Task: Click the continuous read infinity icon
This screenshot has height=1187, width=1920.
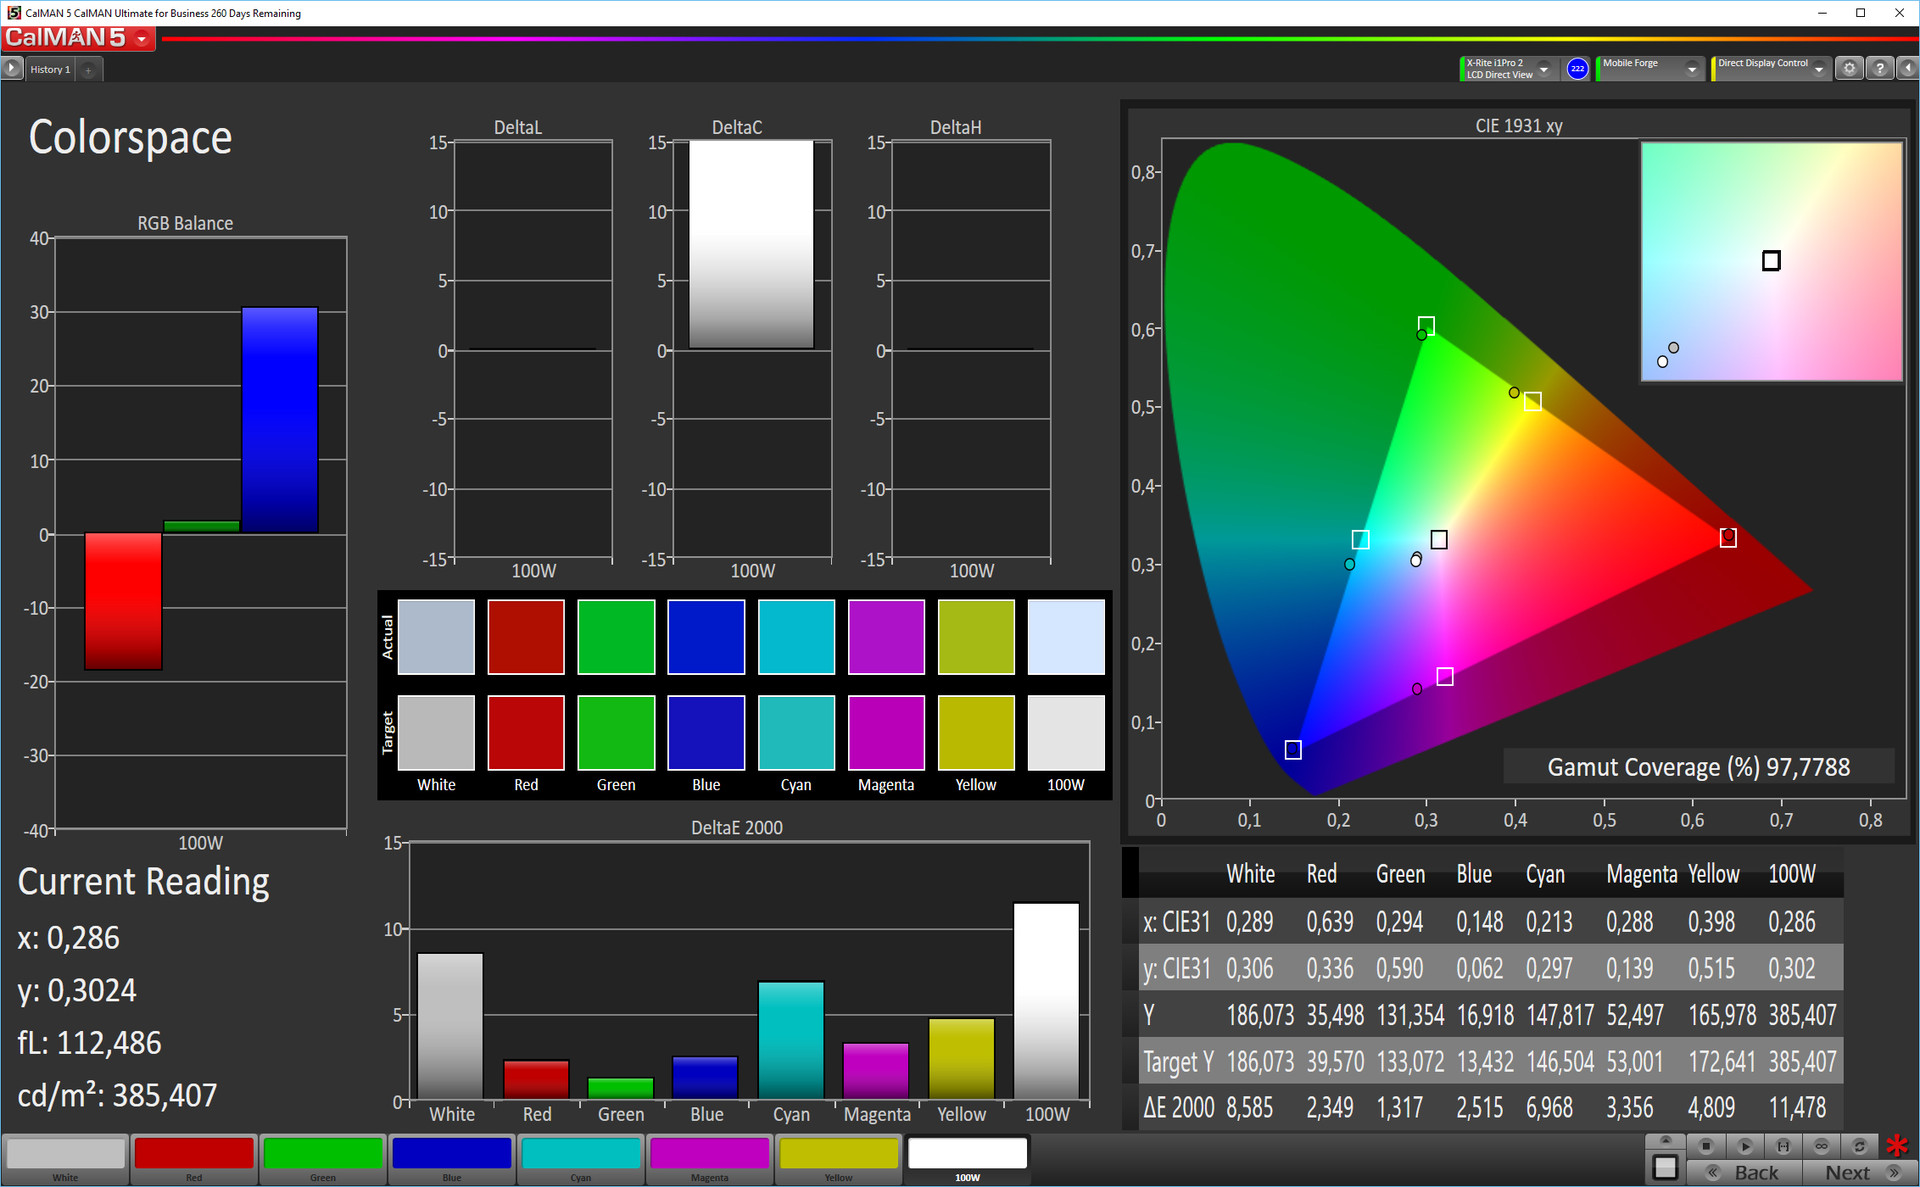Action: 1821,1146
